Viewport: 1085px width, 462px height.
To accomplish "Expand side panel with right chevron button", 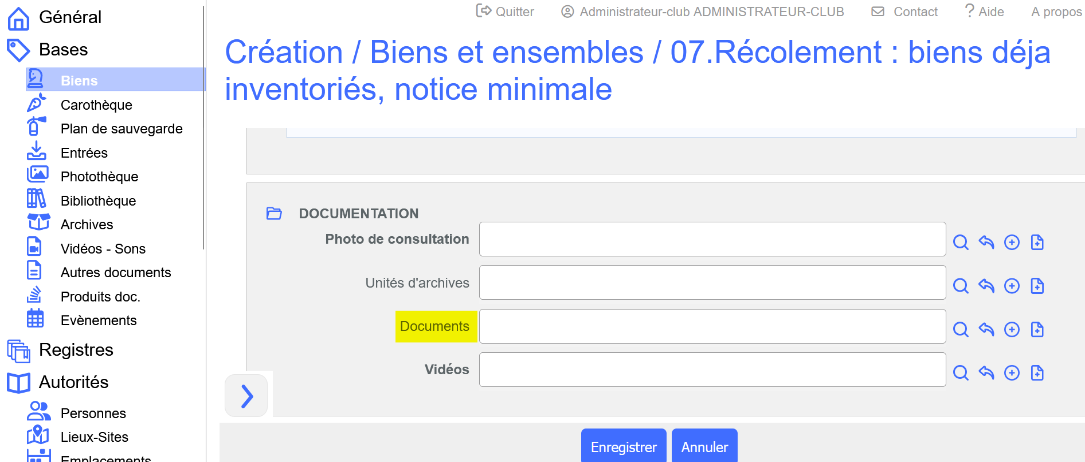I will [x=247, y=396].
